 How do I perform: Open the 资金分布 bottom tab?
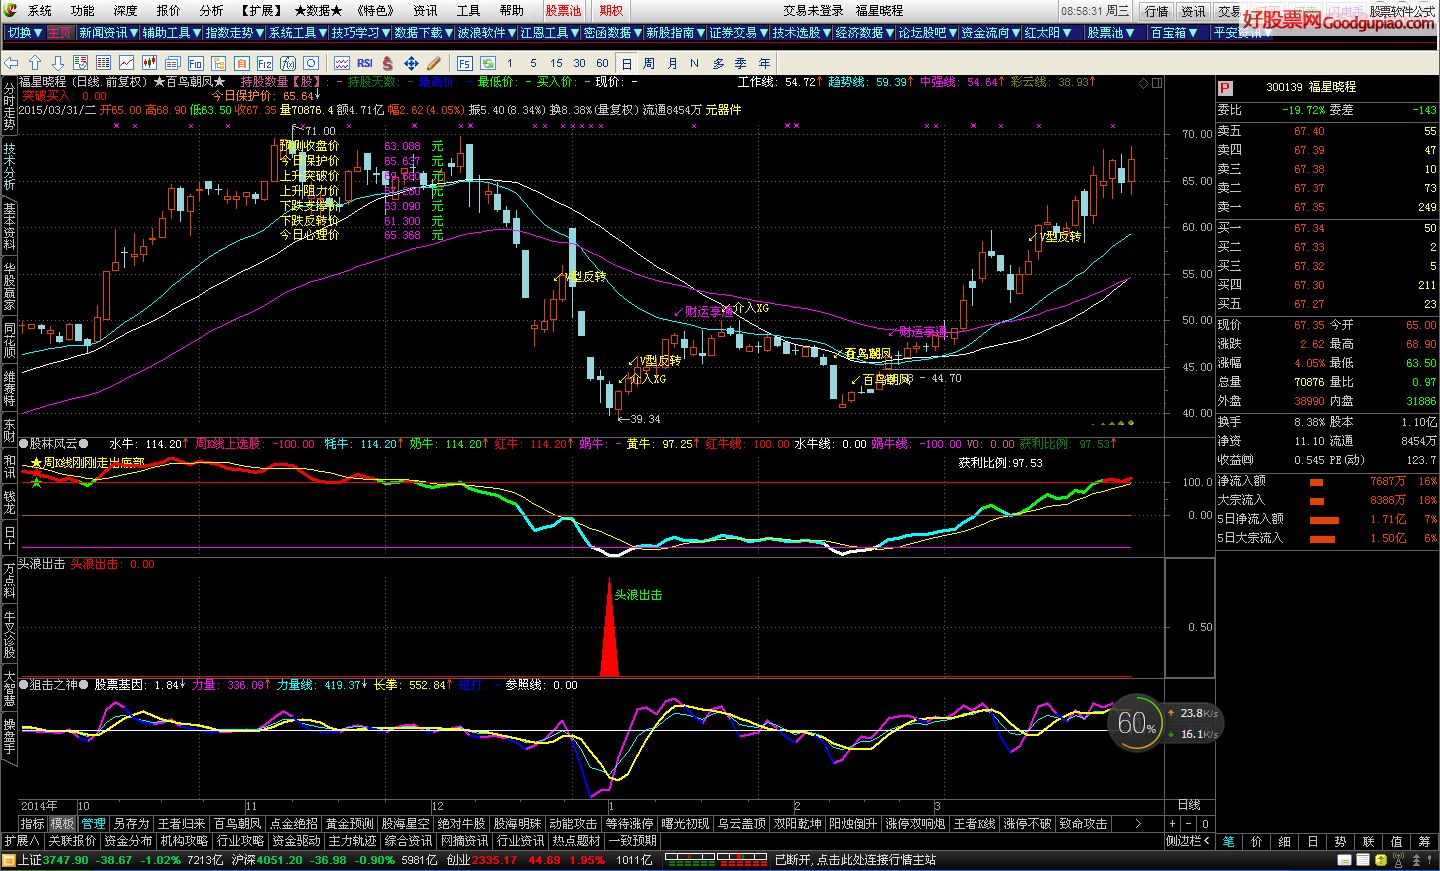128,841
